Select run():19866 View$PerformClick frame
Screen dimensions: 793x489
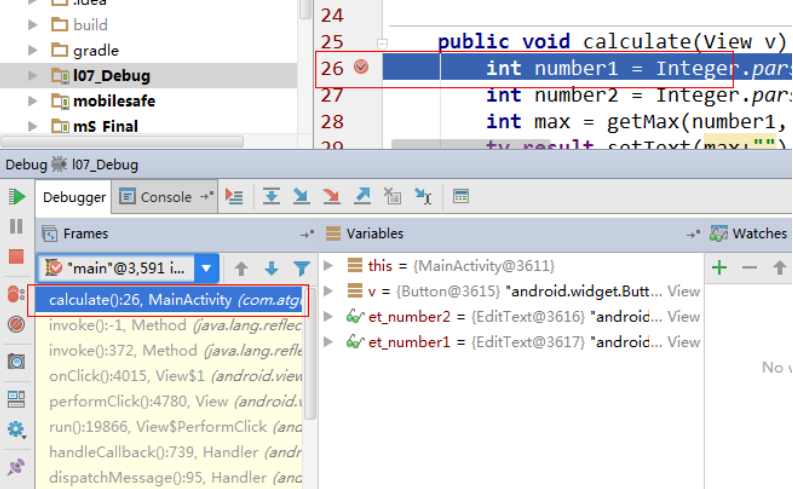click(169, 427)
